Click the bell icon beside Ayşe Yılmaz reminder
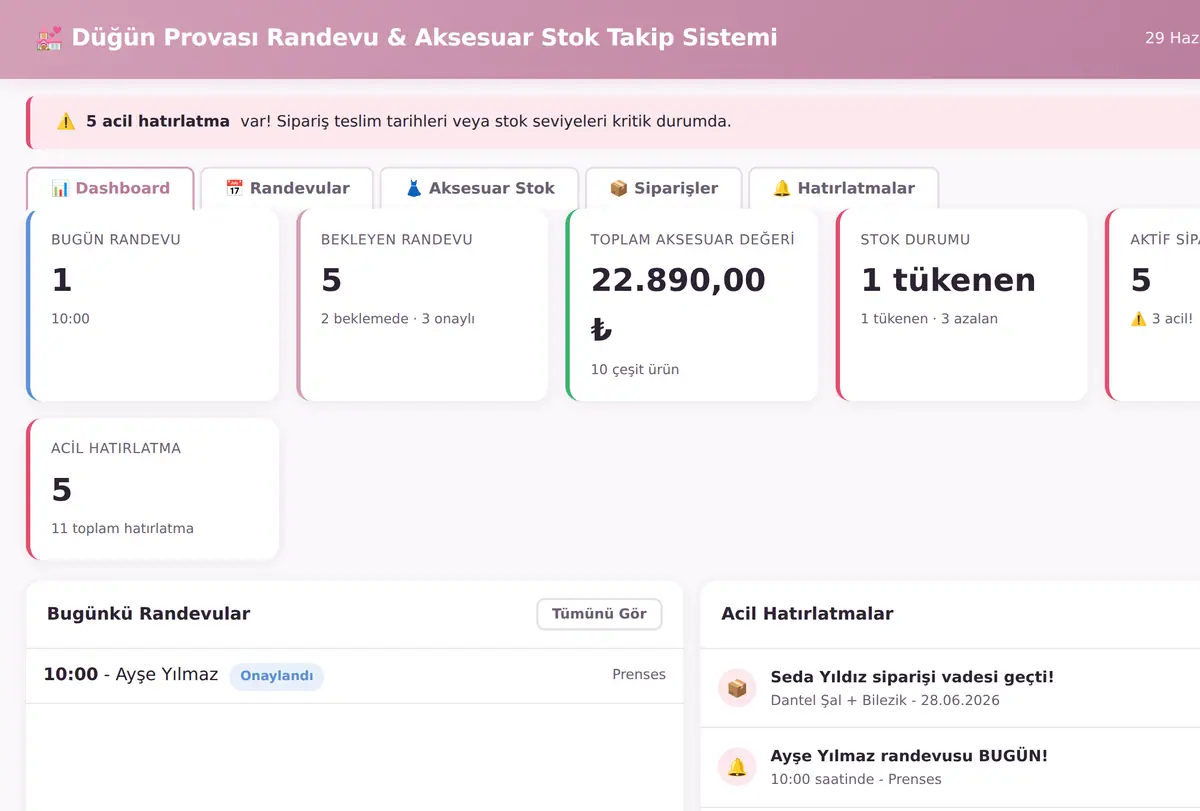Image resolution: width=1200 pixels, height=811 pixels. coord(737,767)
